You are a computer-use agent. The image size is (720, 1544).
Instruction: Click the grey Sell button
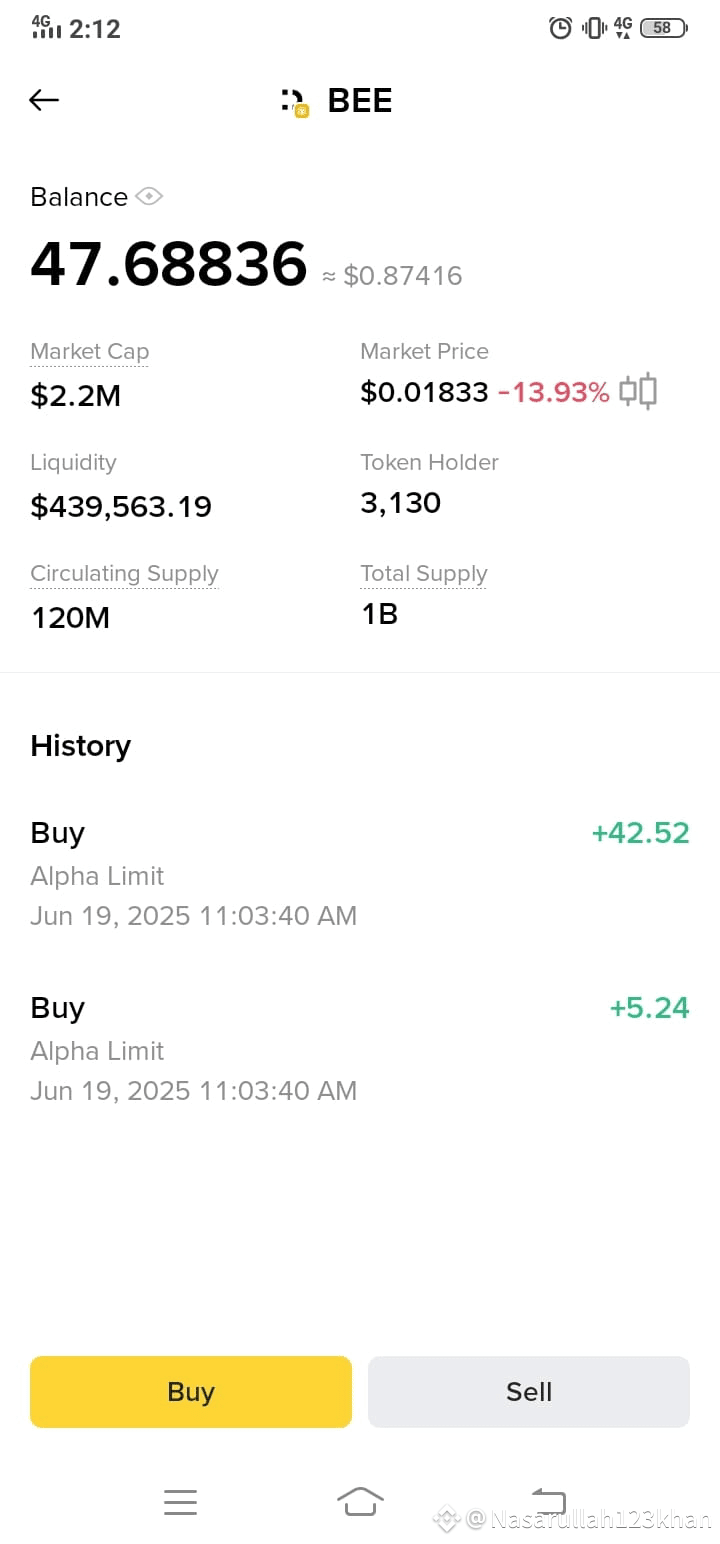tap(529, 1391)
